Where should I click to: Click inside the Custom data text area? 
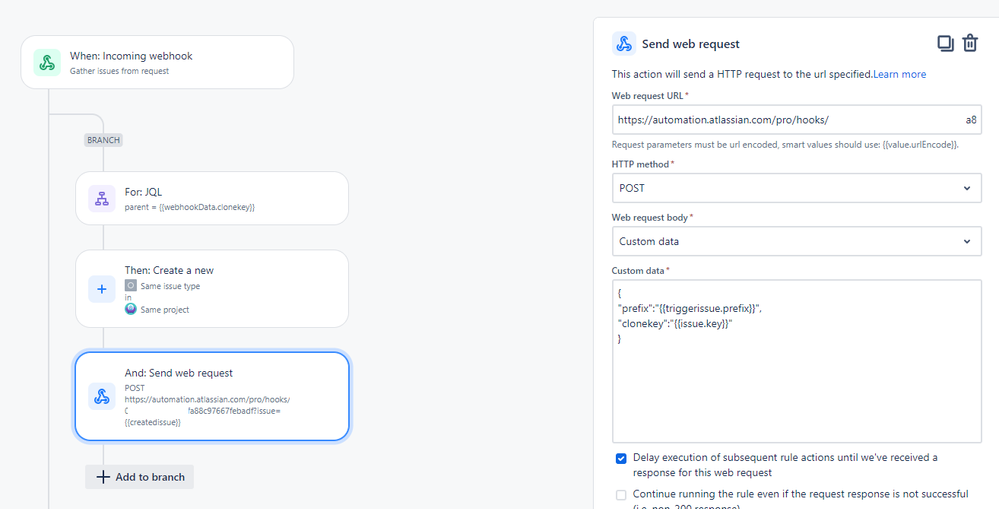point(796,361)
